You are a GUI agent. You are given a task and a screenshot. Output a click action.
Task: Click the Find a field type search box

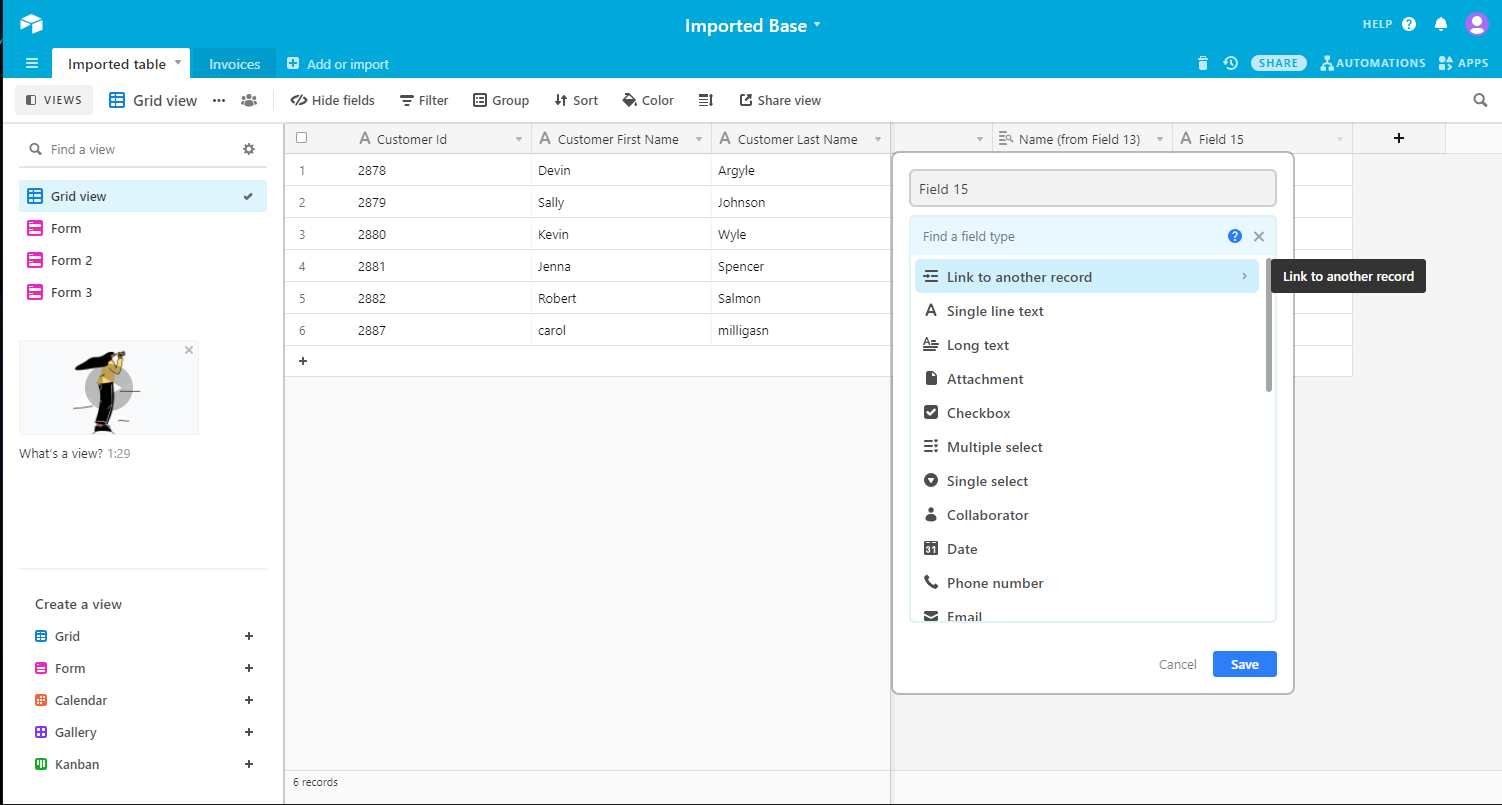point(1070,236)
